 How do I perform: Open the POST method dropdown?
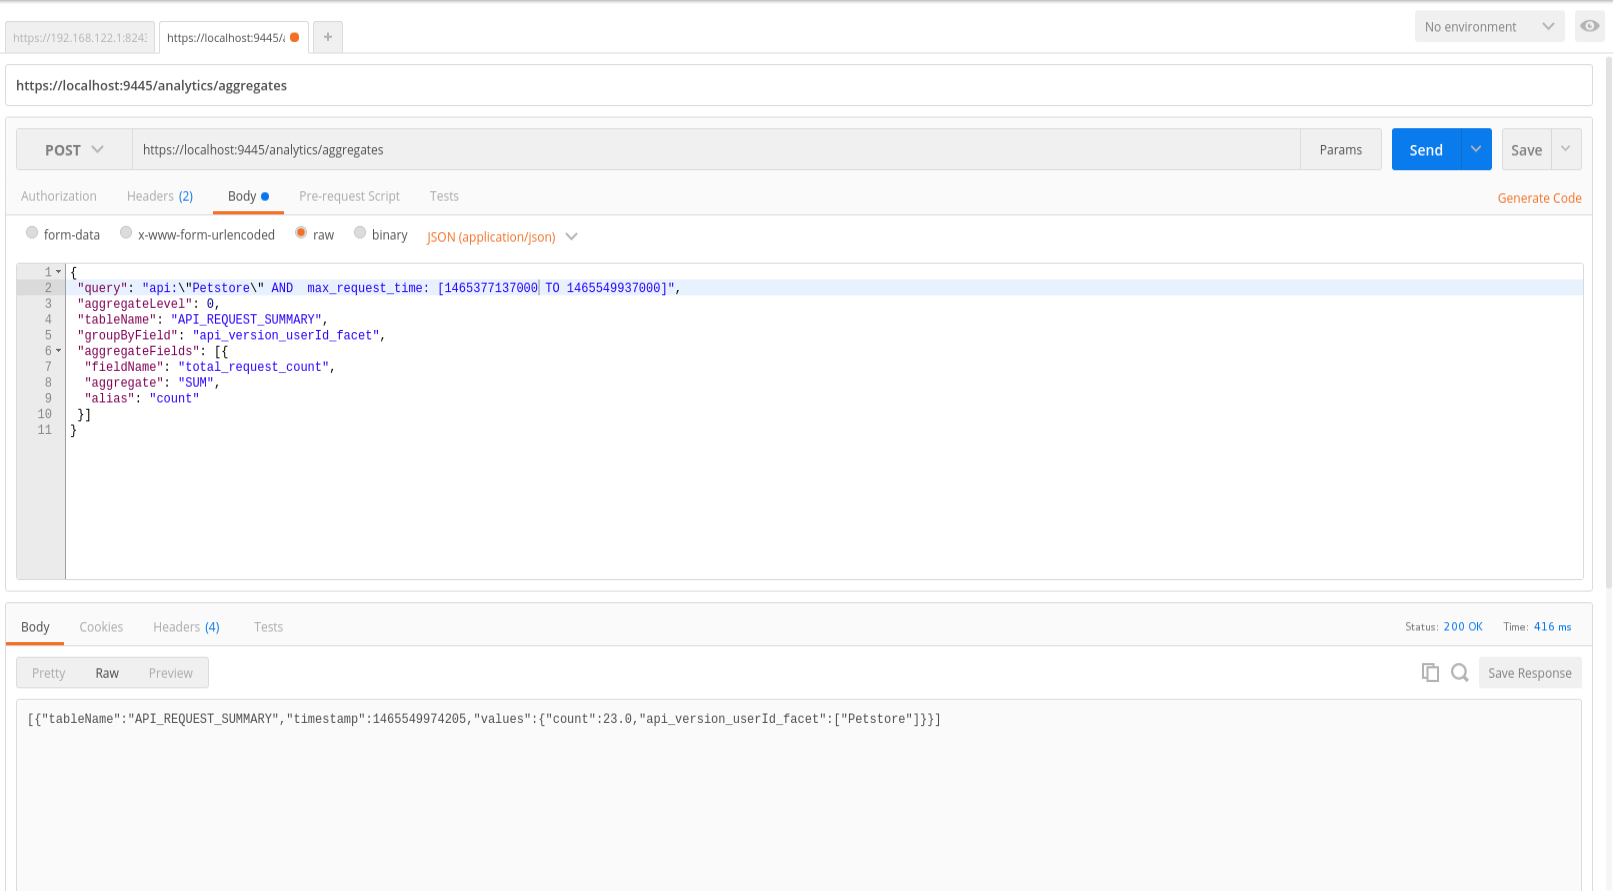point(74,150)
